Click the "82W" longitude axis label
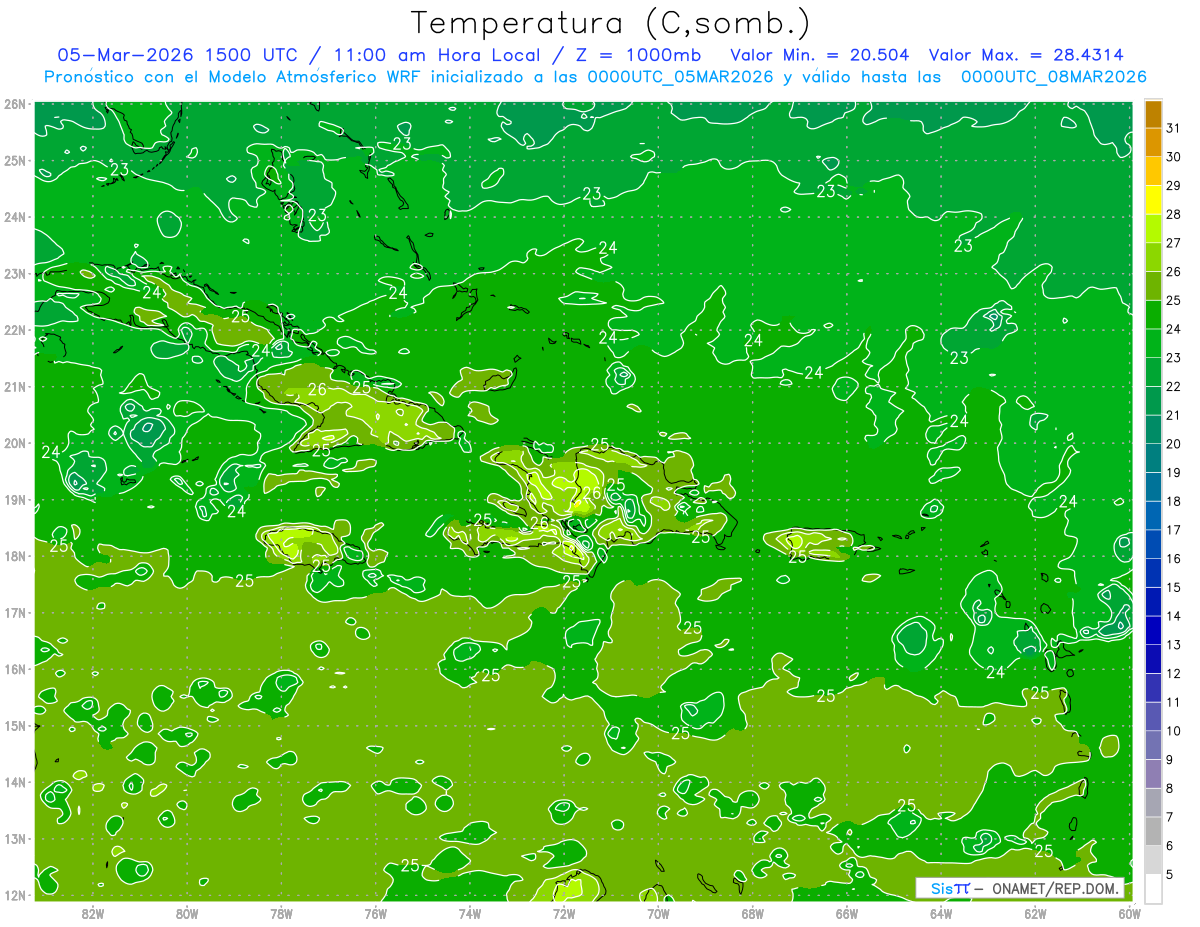 (93, 913)
